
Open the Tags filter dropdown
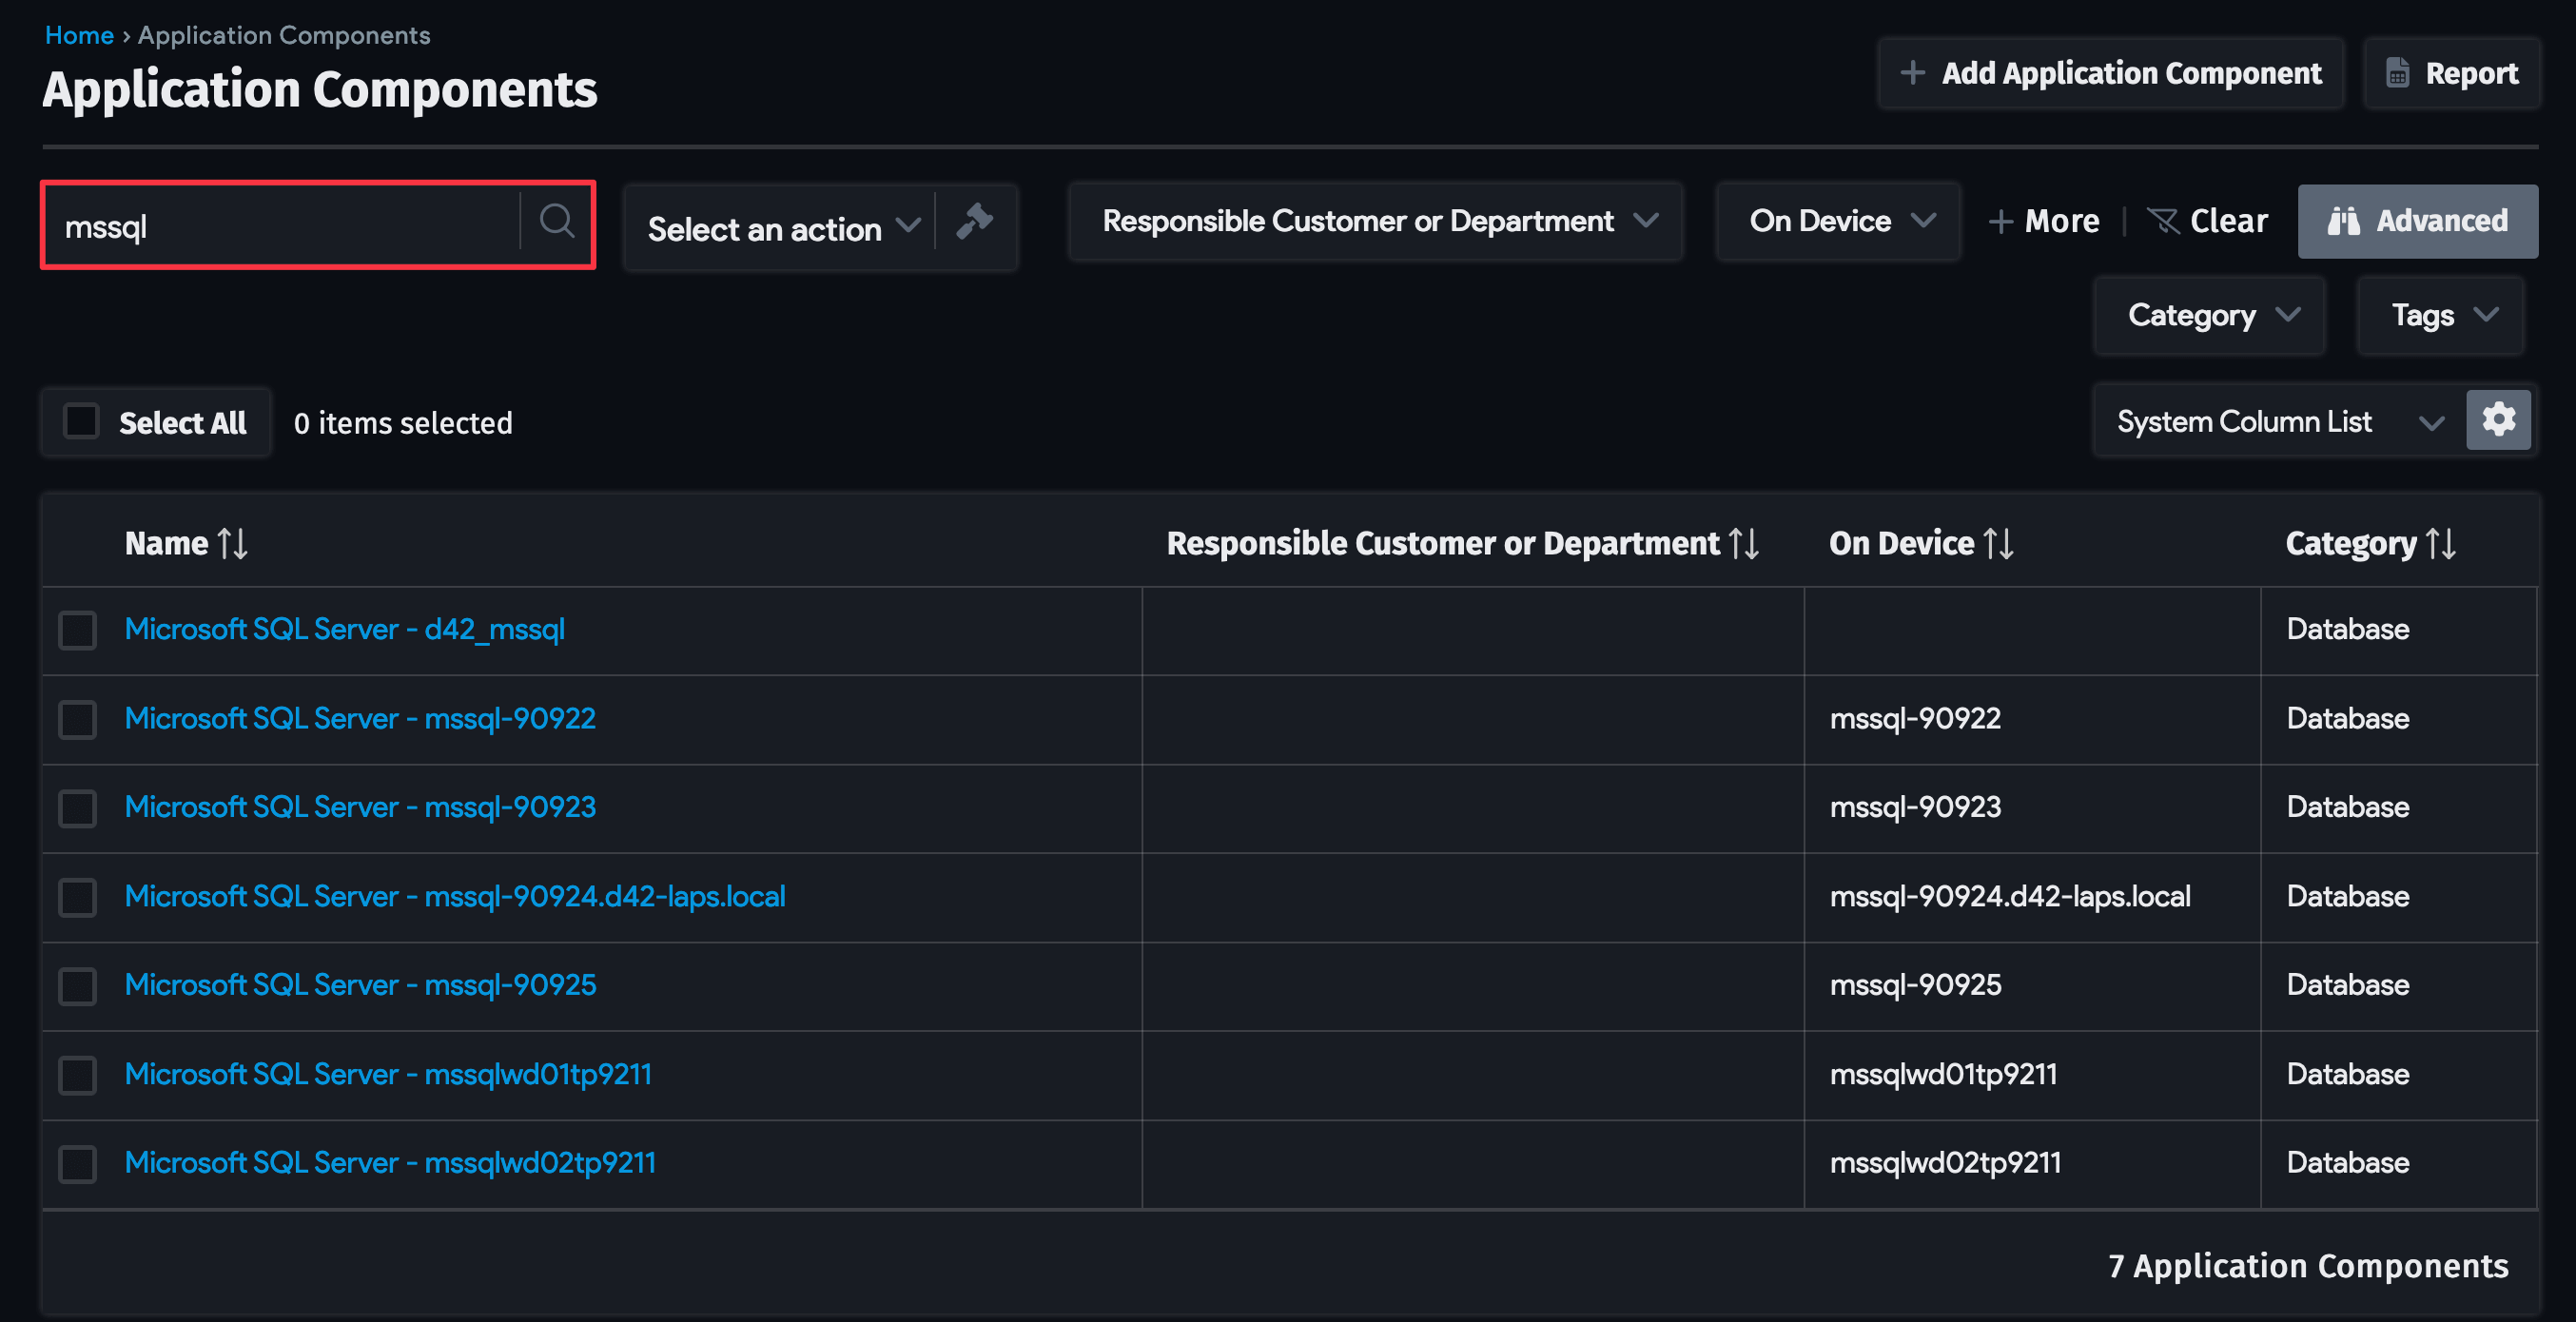2440,315
